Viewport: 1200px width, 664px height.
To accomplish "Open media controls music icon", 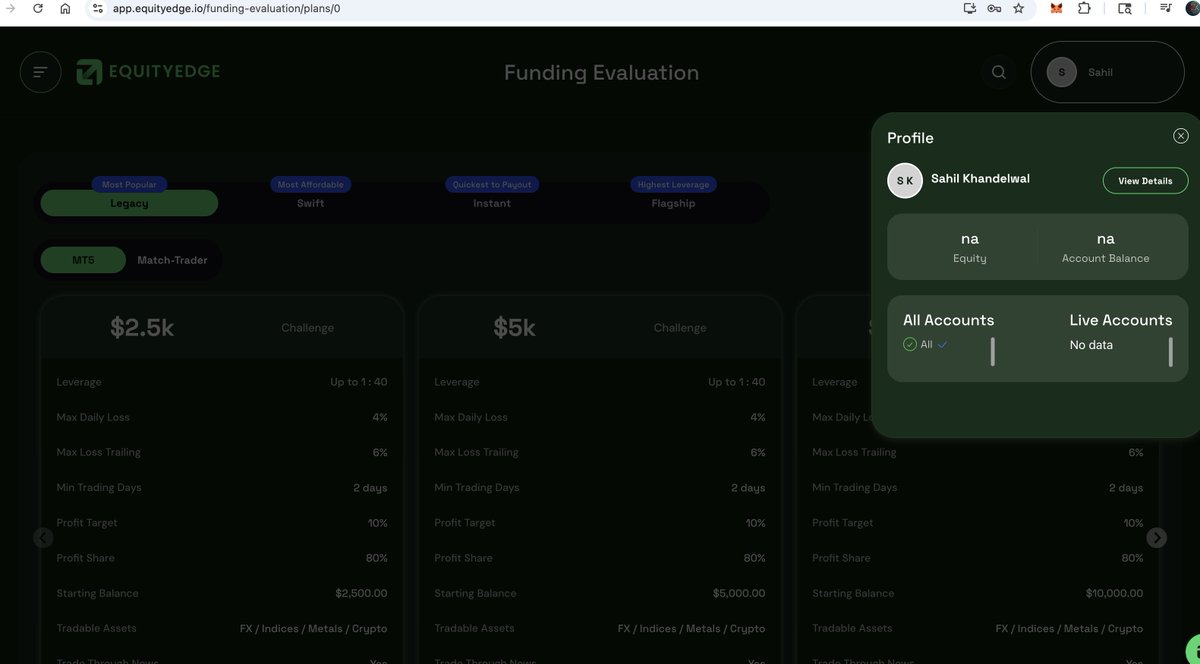I will pyautogui.click(x=1166, y=8).
